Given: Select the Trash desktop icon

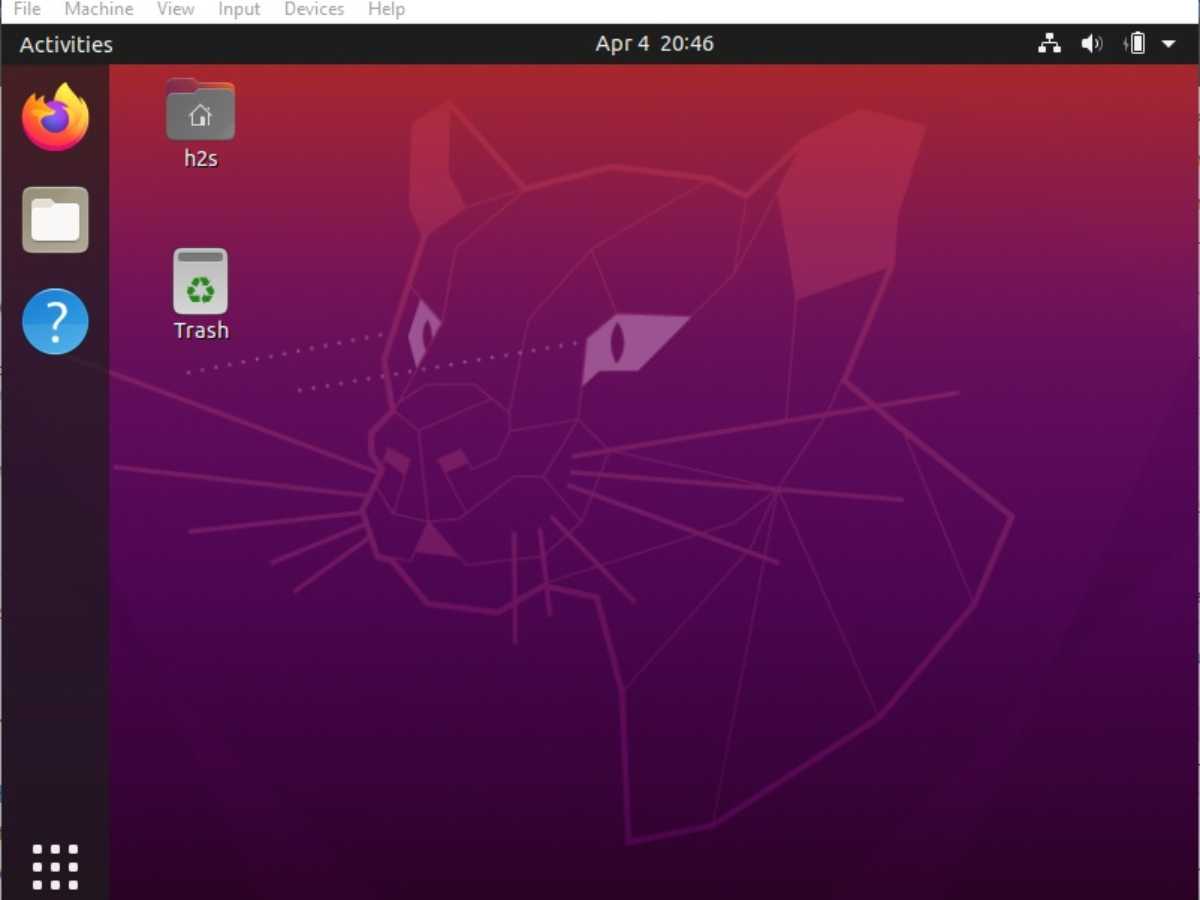Looking at the screenshot, I should tap(201, 295).
